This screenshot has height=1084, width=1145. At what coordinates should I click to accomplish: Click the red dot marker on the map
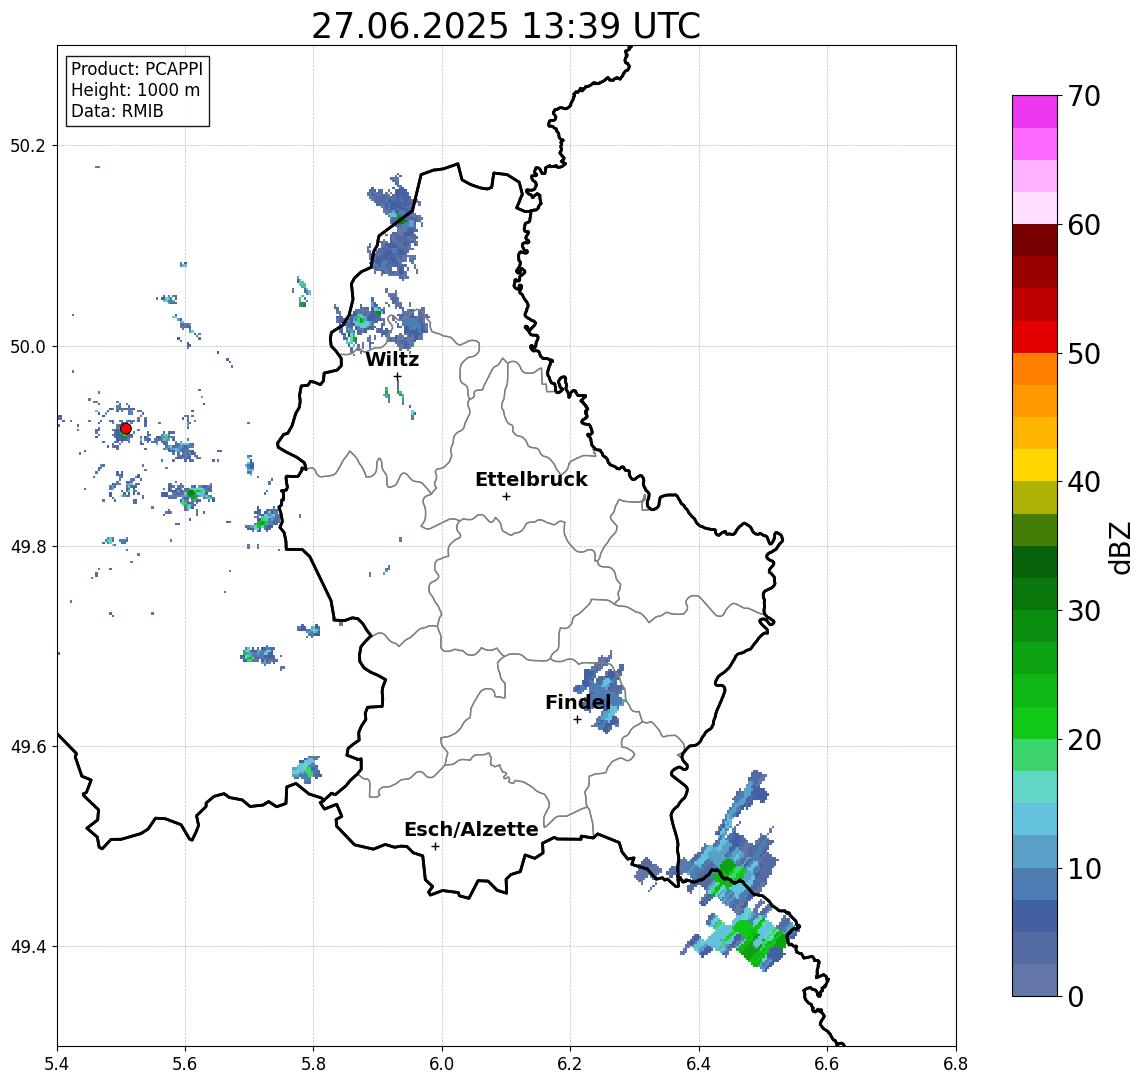[x=126, y=429]
